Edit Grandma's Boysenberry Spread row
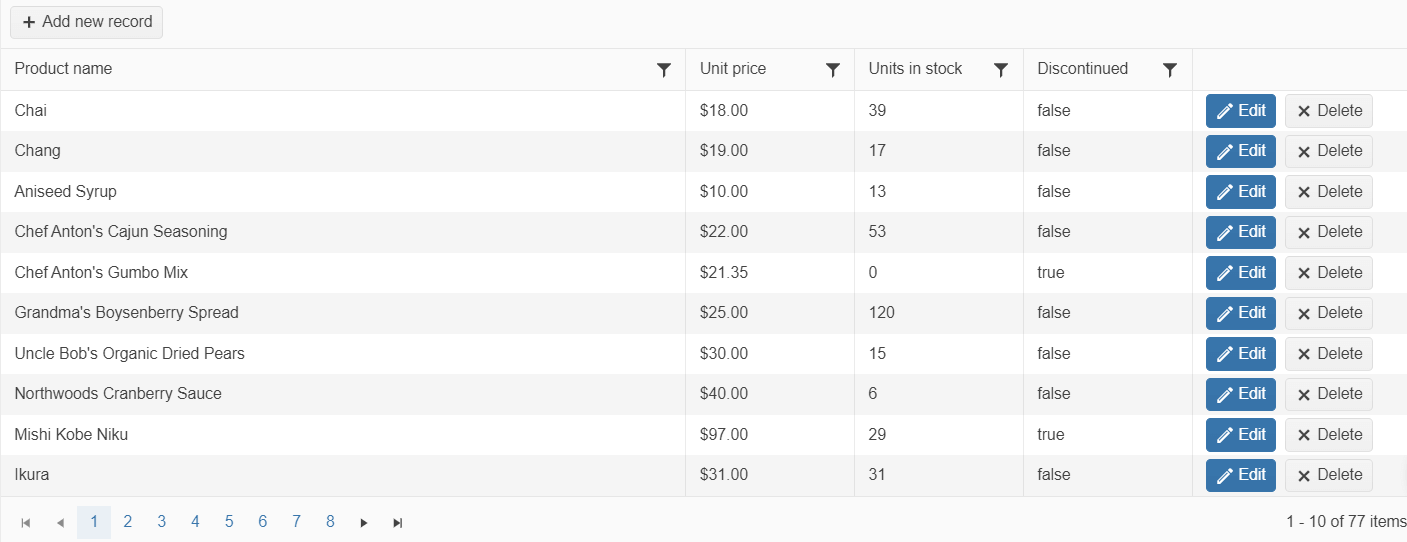The height and width of the screenshot is (542, 1407). coord(1240,313)
